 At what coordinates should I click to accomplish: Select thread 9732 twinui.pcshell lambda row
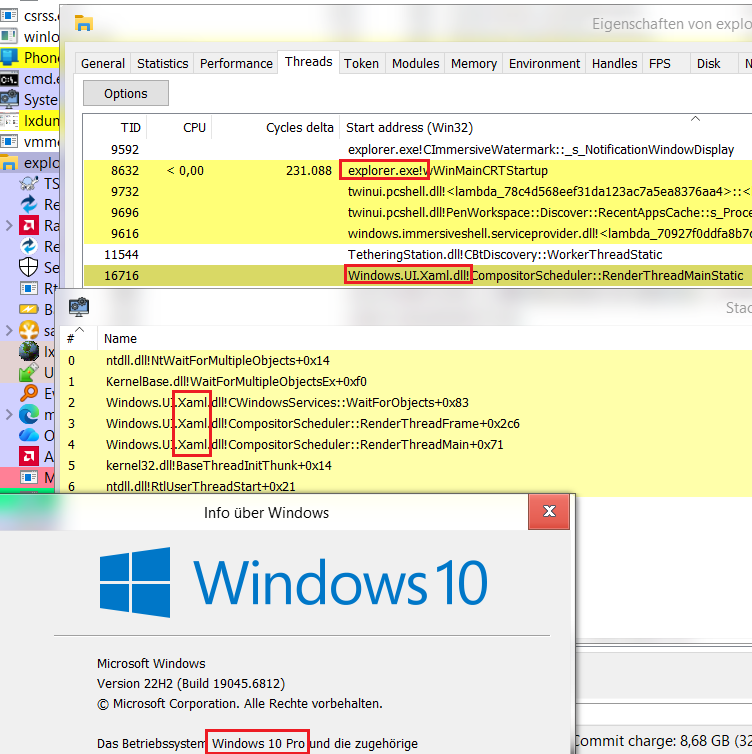click(x=418, y=191)
